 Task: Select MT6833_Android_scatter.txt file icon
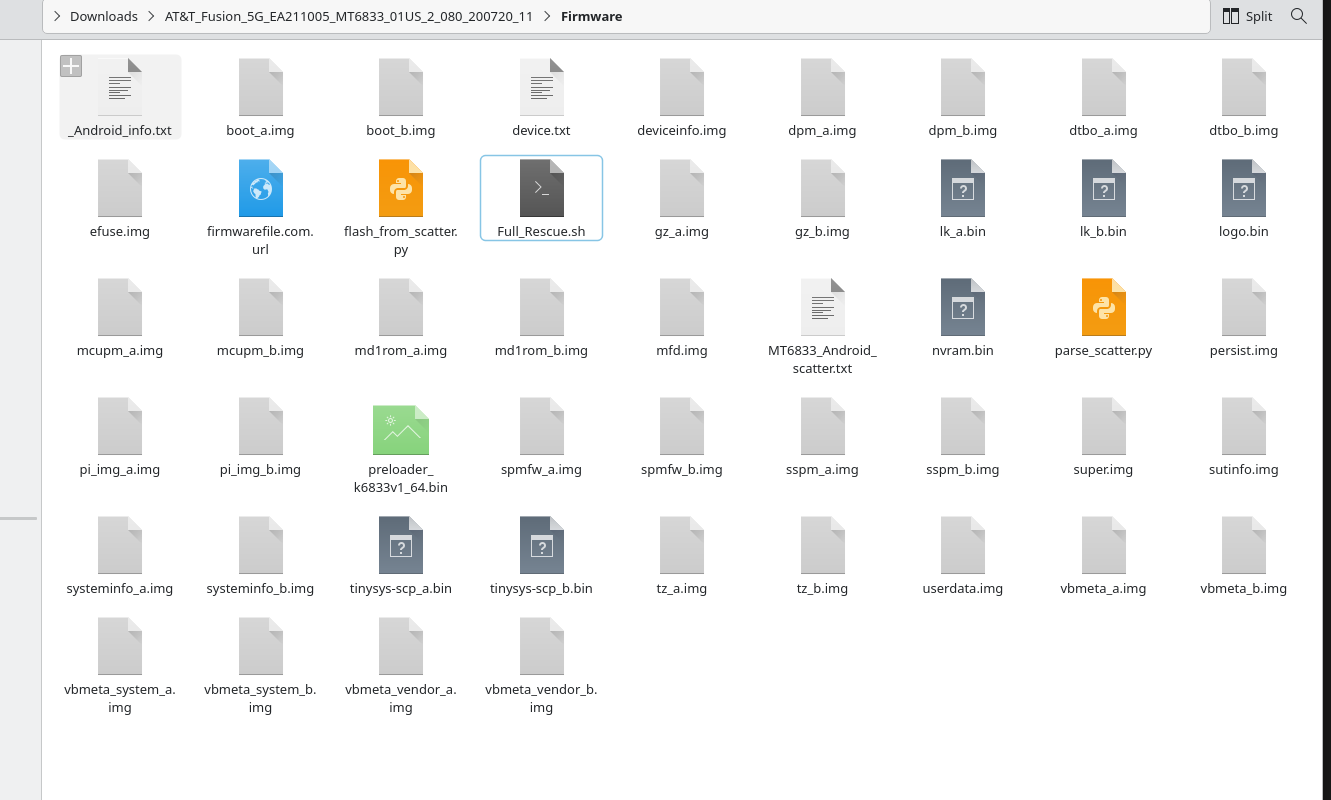click(x=822, y=307)
